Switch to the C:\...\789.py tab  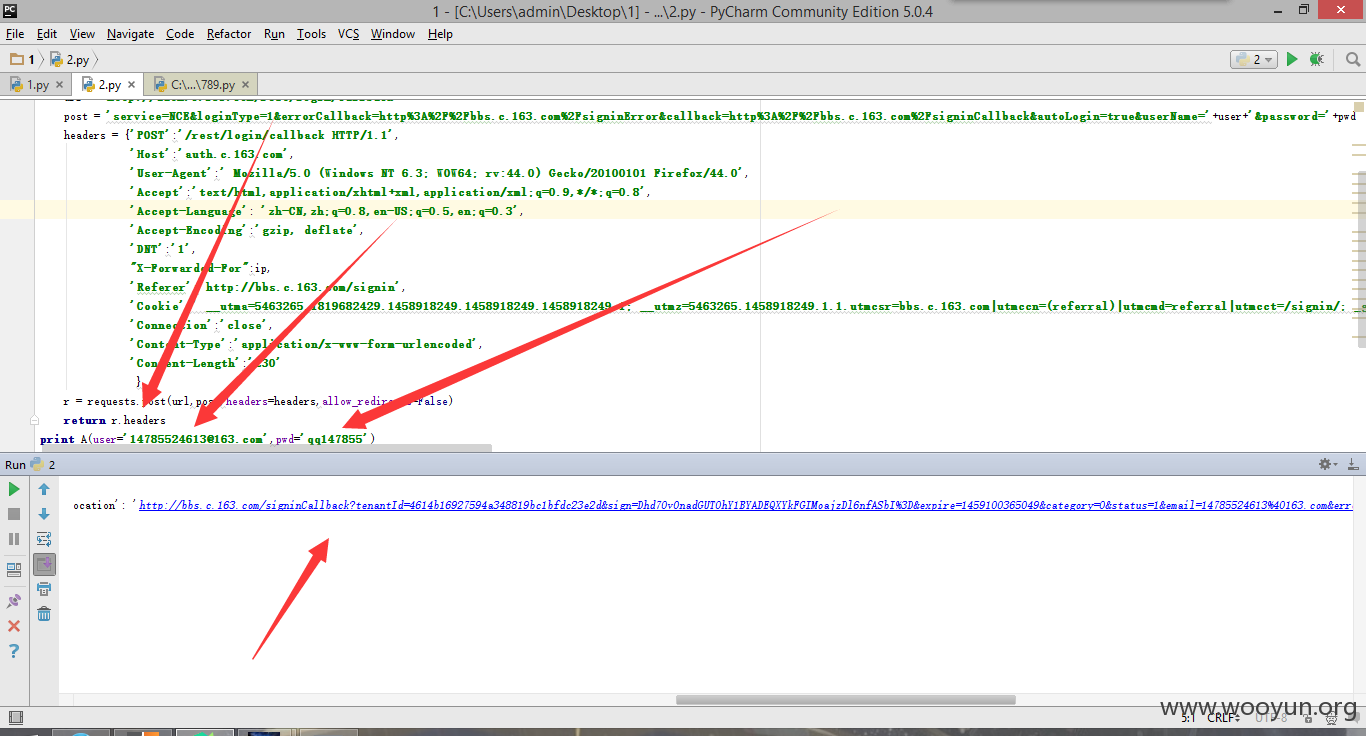point(203,85)
